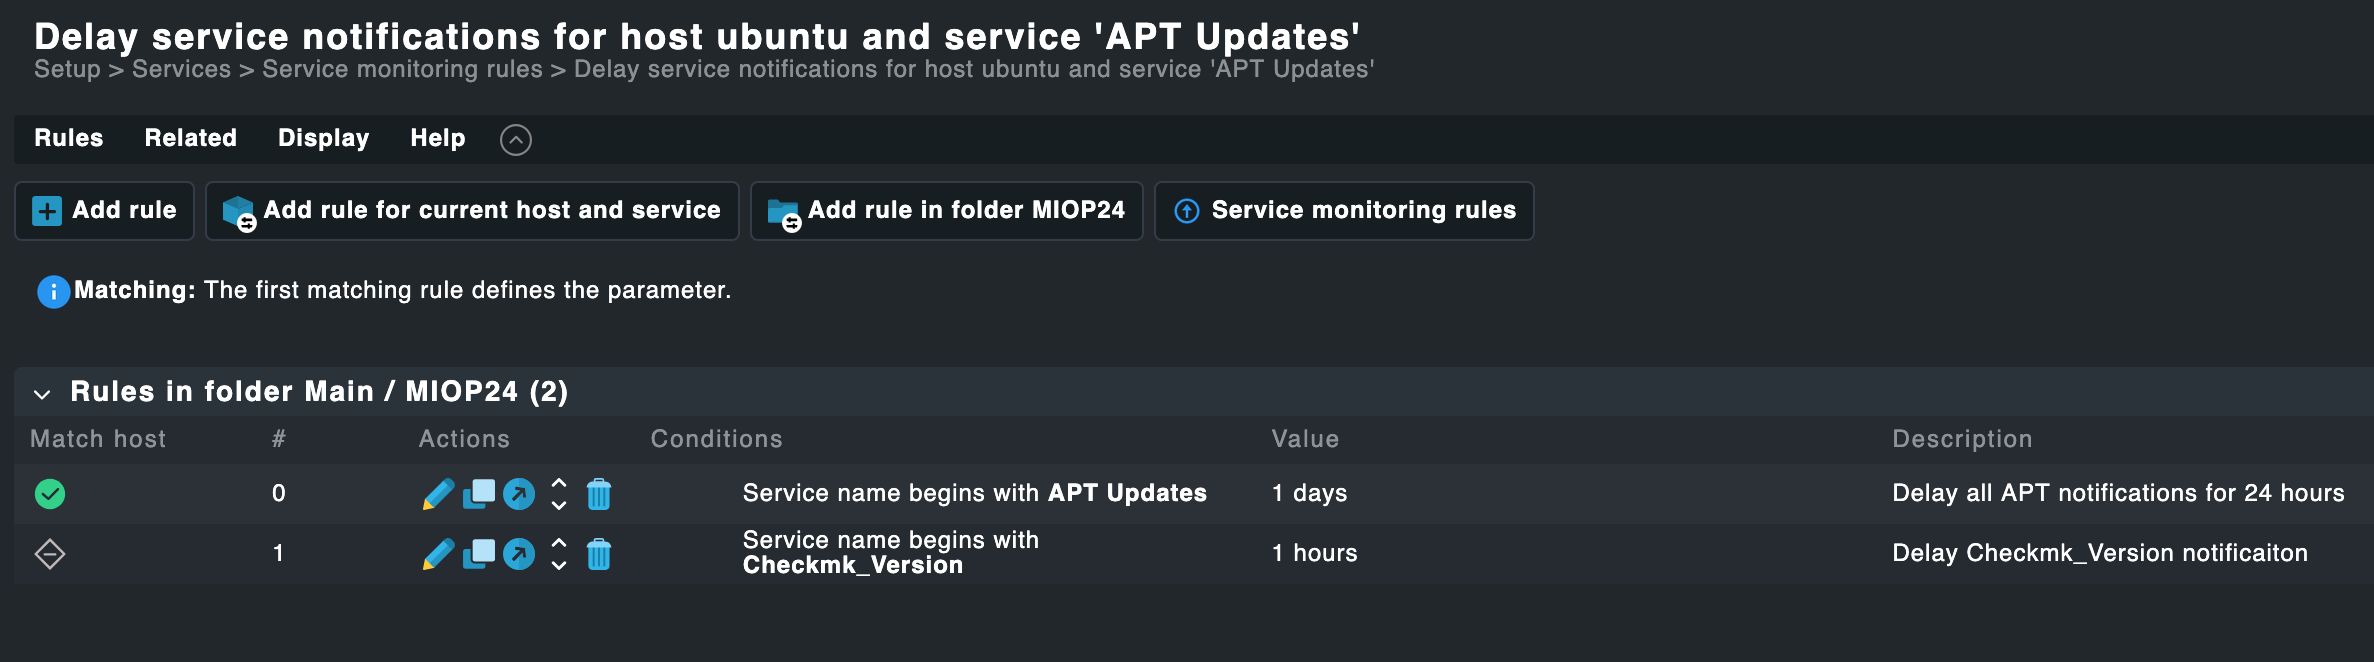Click Add rule in folder MIOP24
The width and height of the screenshot is (2374, 662).
point(945,210)
